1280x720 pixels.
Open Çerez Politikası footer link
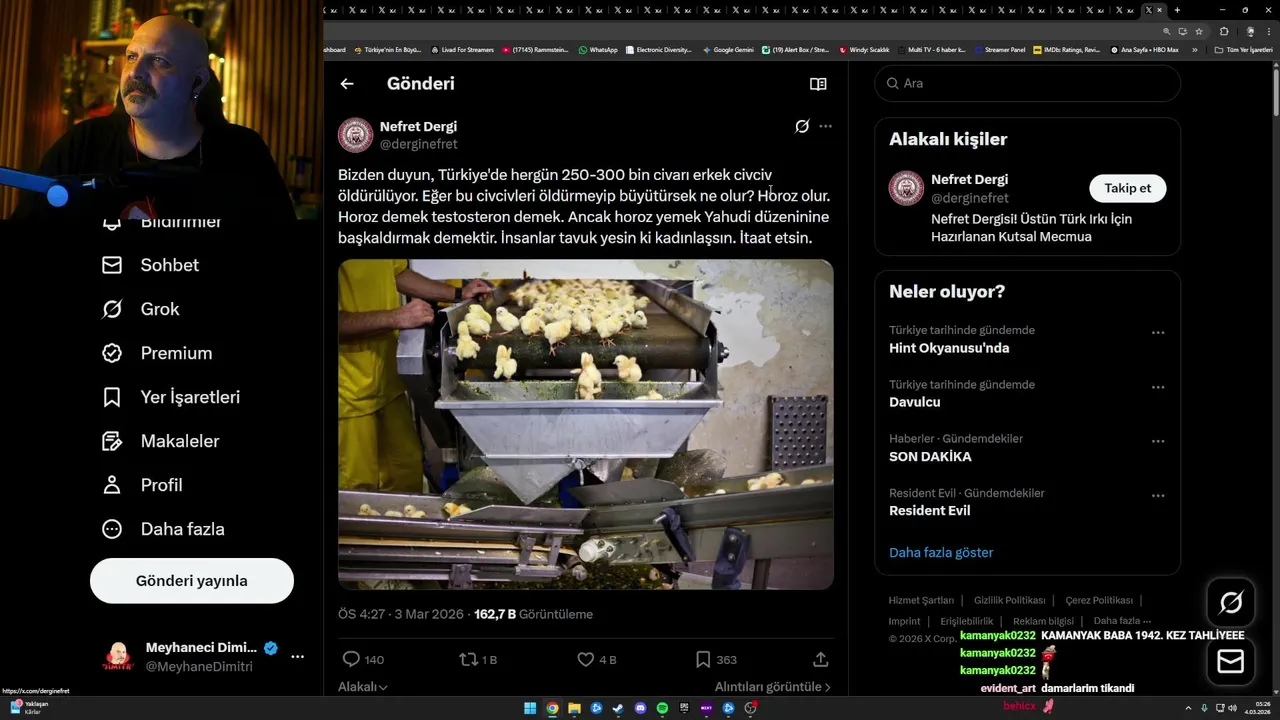[1099, 600]
